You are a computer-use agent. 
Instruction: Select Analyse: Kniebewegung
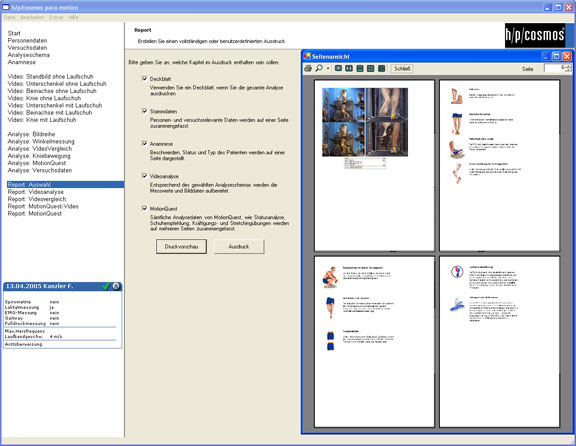[x=39, y=156]
